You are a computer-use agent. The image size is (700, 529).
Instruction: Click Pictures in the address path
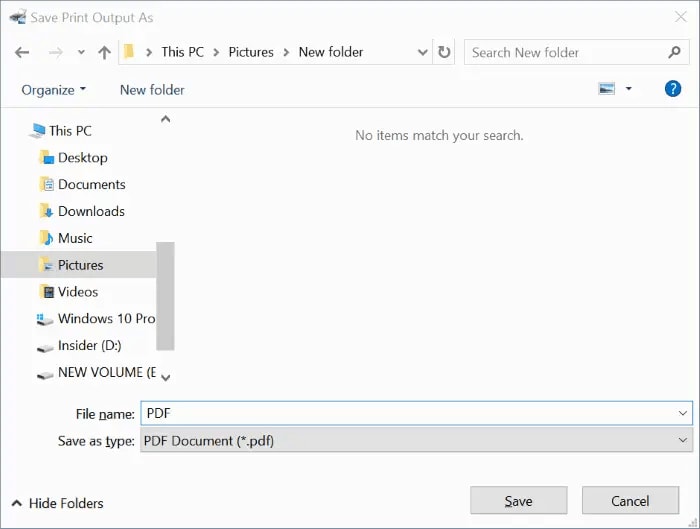click(x=251, y=52)
